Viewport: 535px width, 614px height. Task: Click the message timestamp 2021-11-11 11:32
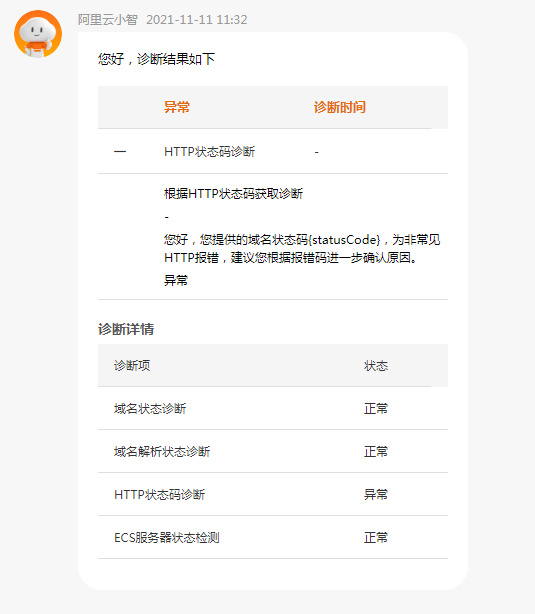point(197,20)
